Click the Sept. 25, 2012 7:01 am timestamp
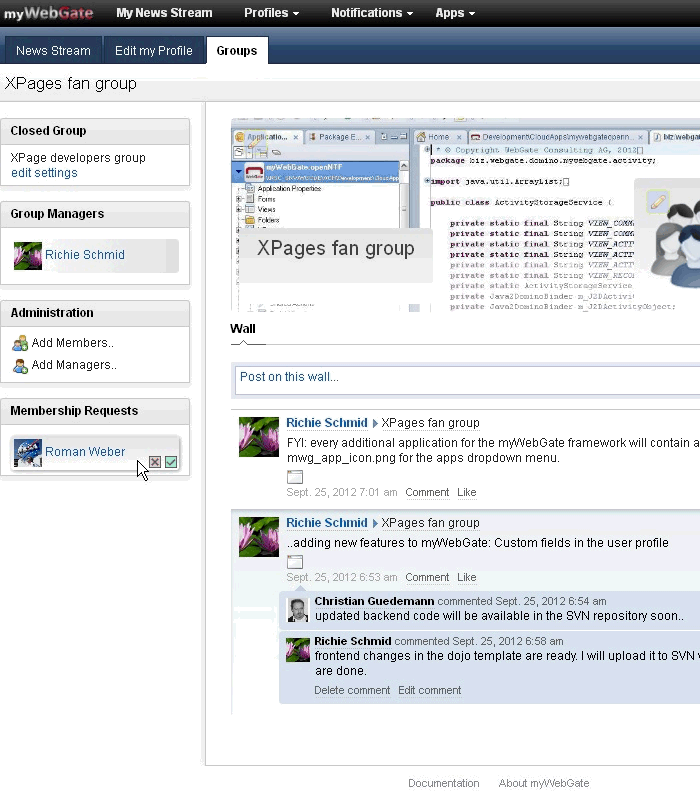This screenshot has height=799, width=700. [341, 492]
